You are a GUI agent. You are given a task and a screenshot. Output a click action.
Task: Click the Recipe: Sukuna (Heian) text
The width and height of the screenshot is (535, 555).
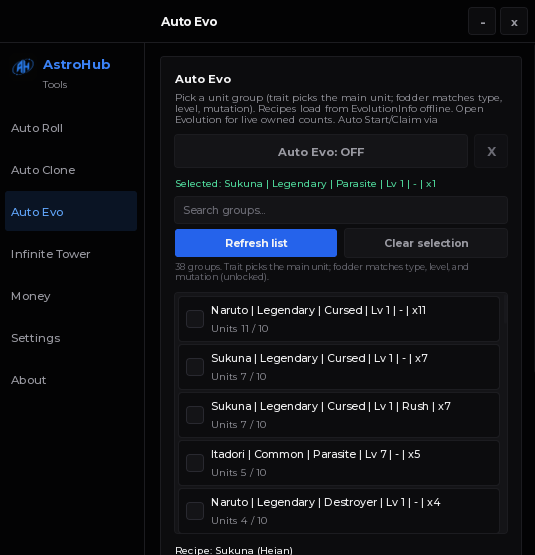(234, 550)
